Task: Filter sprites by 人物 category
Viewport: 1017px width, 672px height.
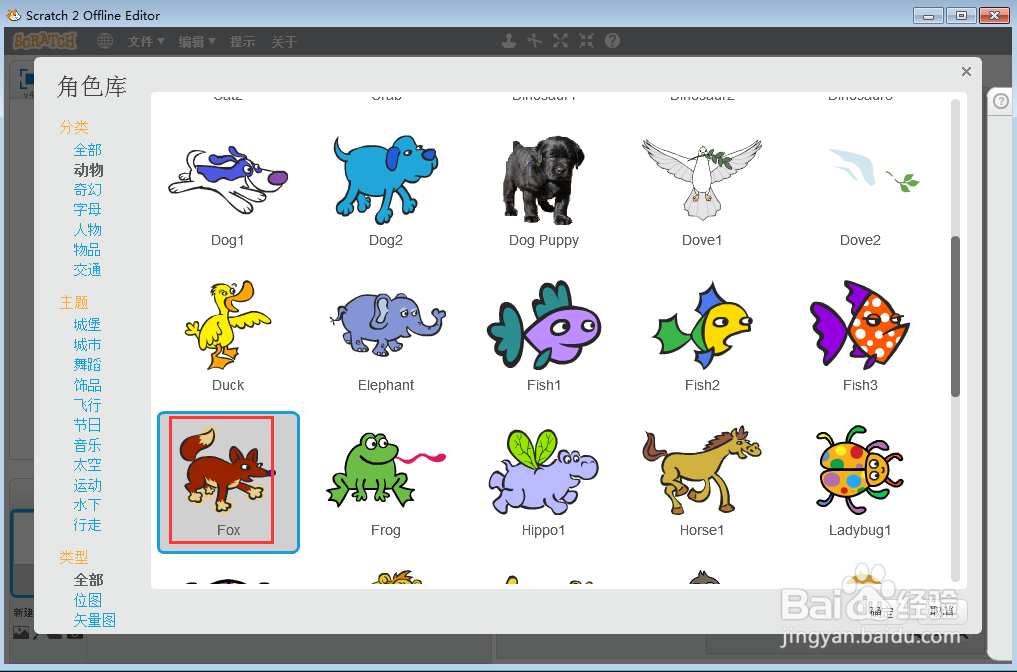Action: 88,230
